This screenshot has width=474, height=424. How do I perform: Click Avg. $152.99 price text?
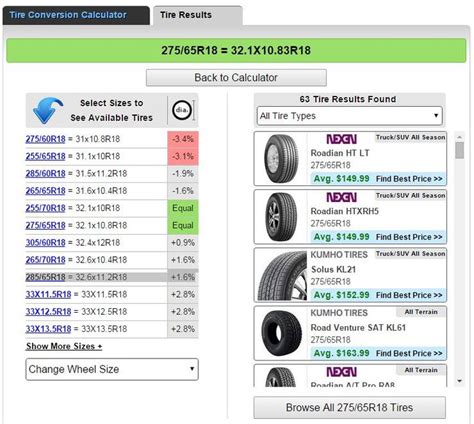pyautogui.click(x=342, y=295)
